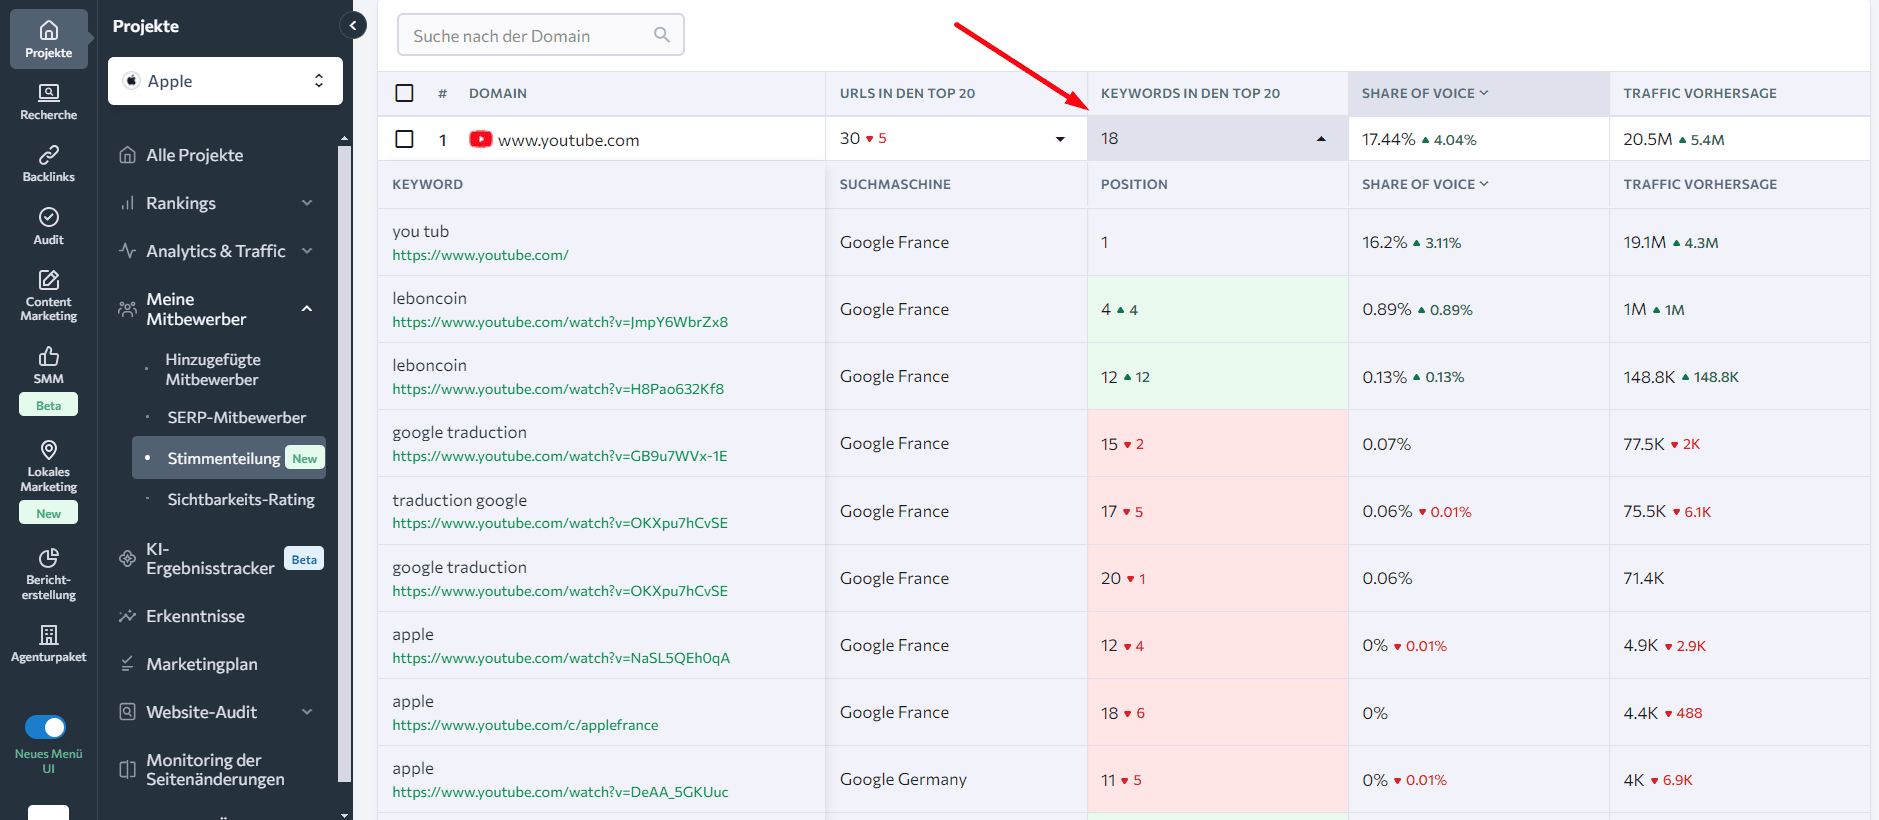The height and width of the screenshot is (820, 1879).
Task: Open Agenturpaket building icon
Action: [x=48, y=635]
